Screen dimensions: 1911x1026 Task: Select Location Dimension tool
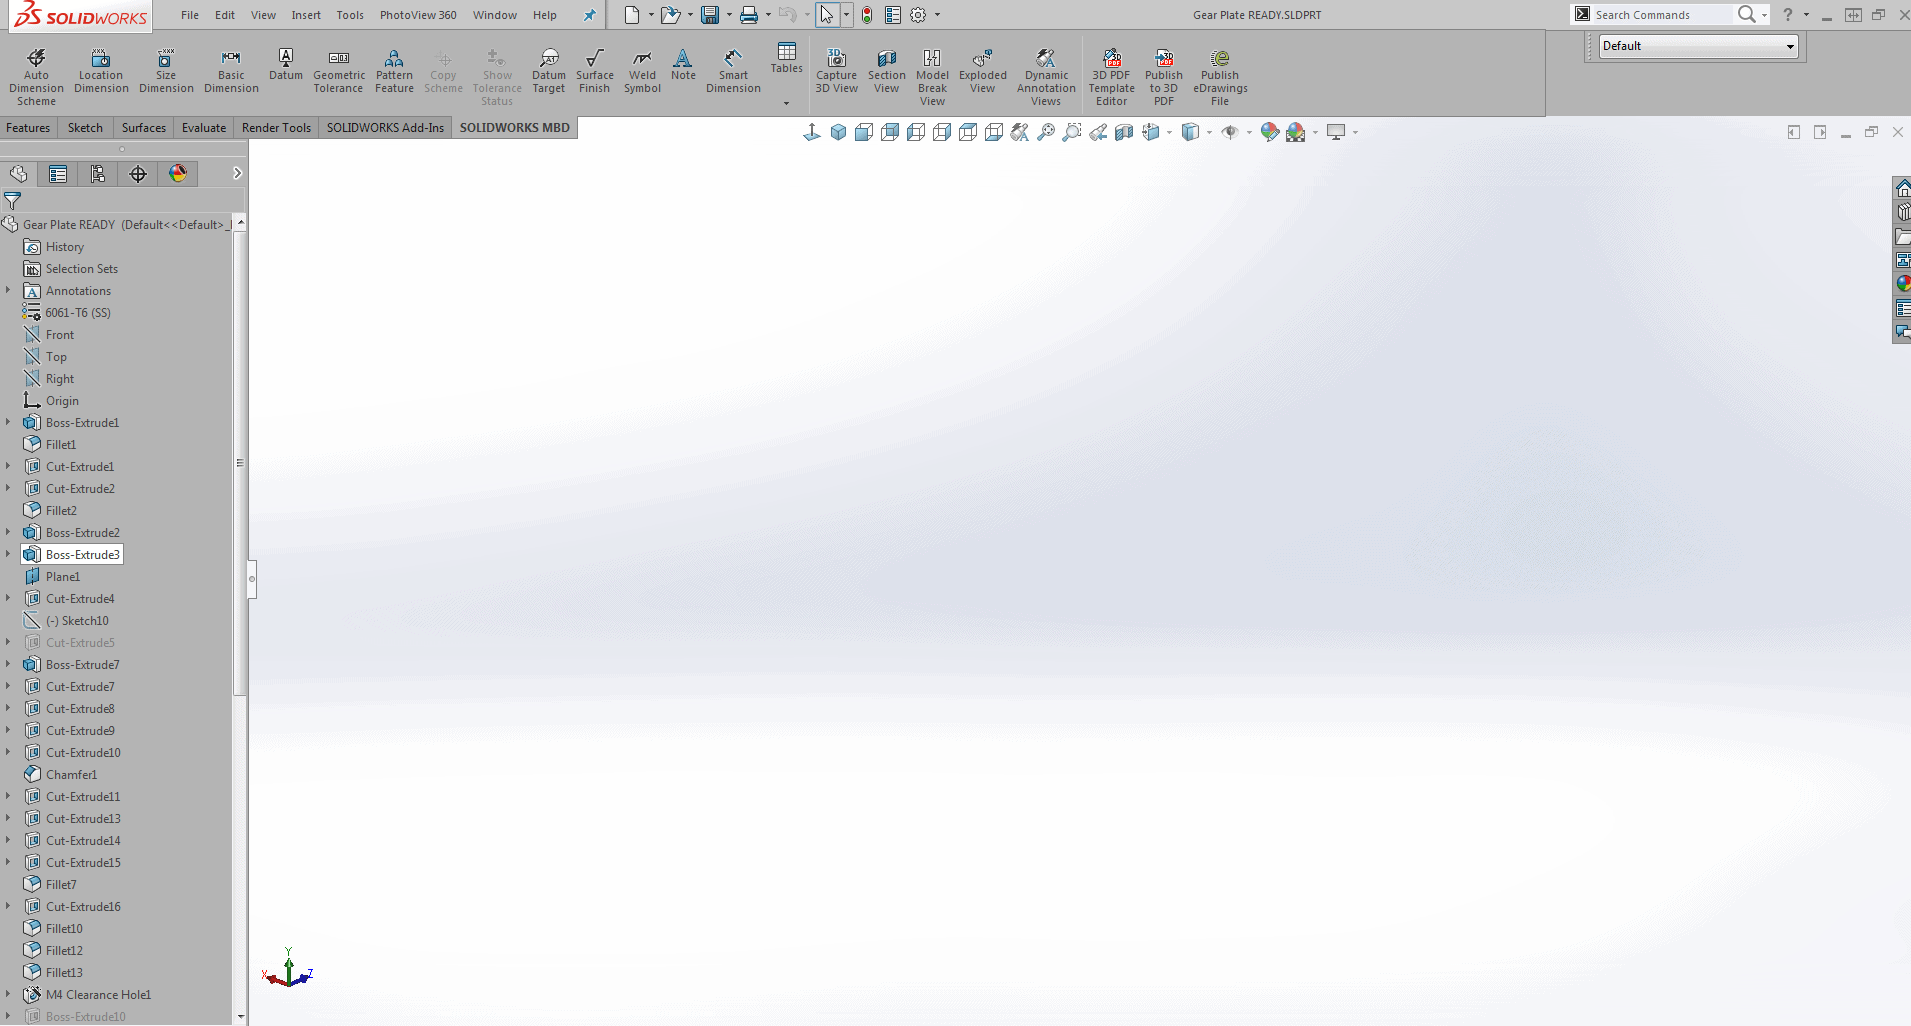[101, 70]
